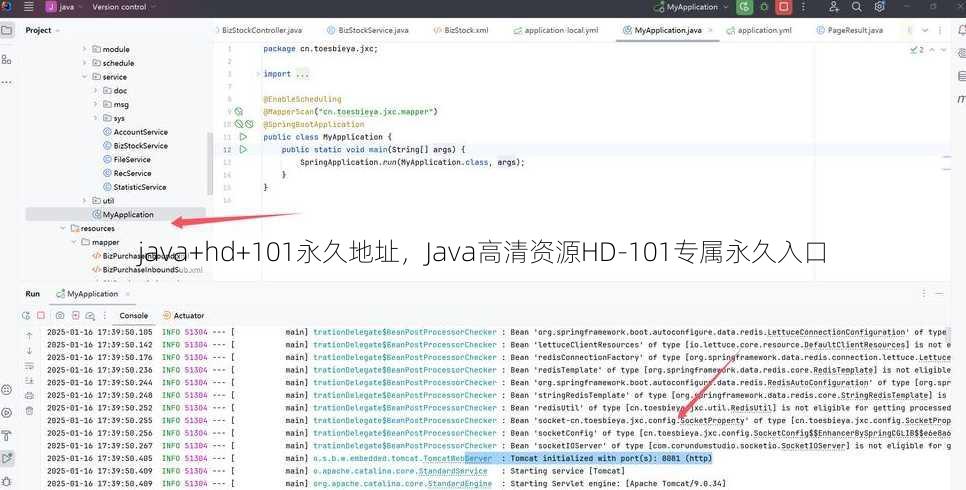Click run gutter icon beside class MyApplication
This screenshot has height=490, width=966.
pyautogui.click(x=243, y=137)
